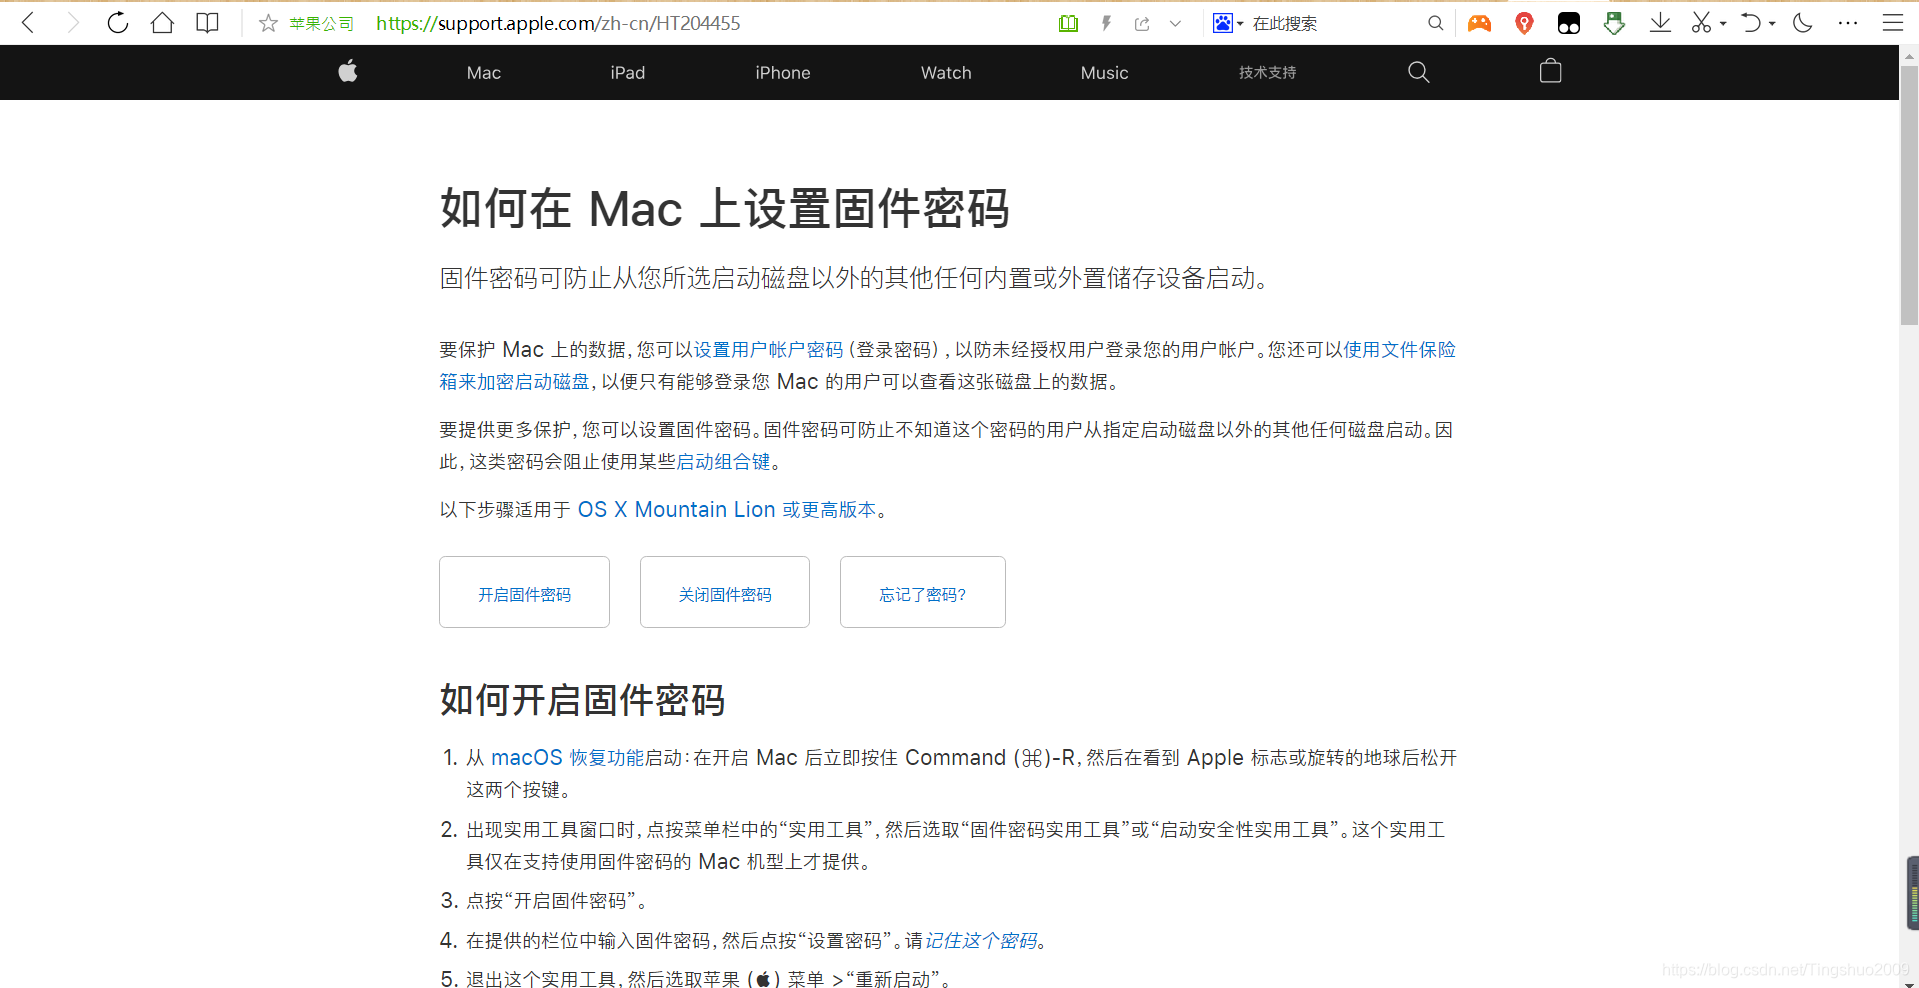
Task: Open the search engine selector dropdown
Action: [1228, 23]
